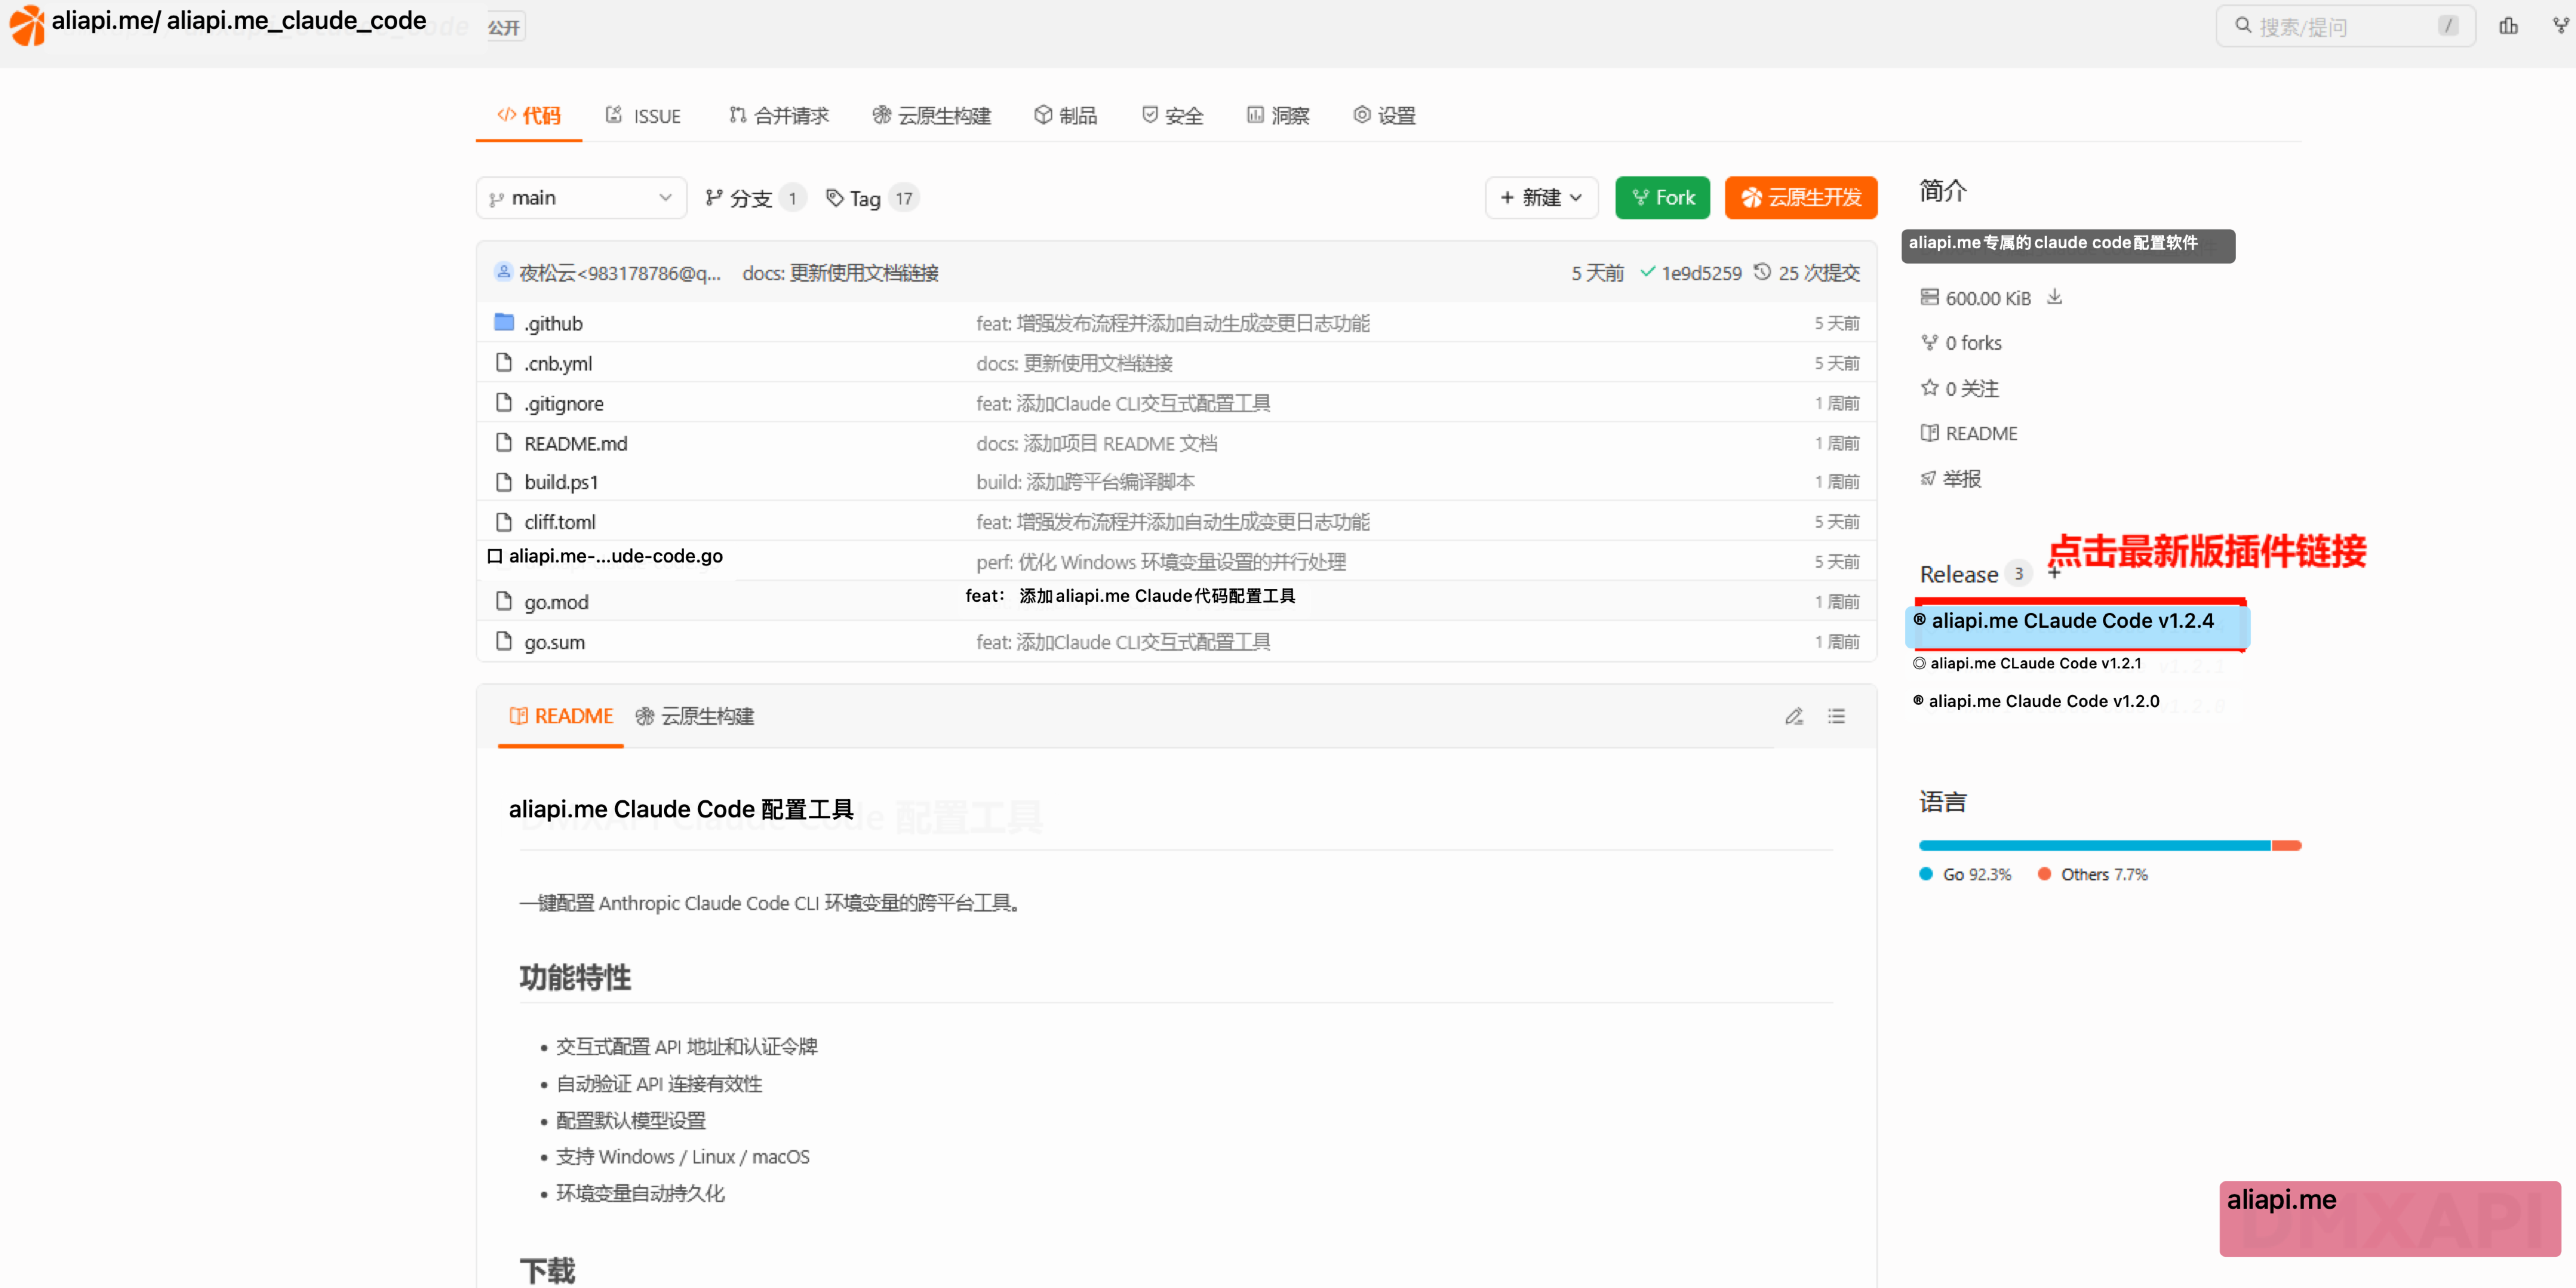The width and height of the screenshot is (2576, 1288).
Task: Click the history clock icon beside 25 次提交
Action: point(1762,272)
